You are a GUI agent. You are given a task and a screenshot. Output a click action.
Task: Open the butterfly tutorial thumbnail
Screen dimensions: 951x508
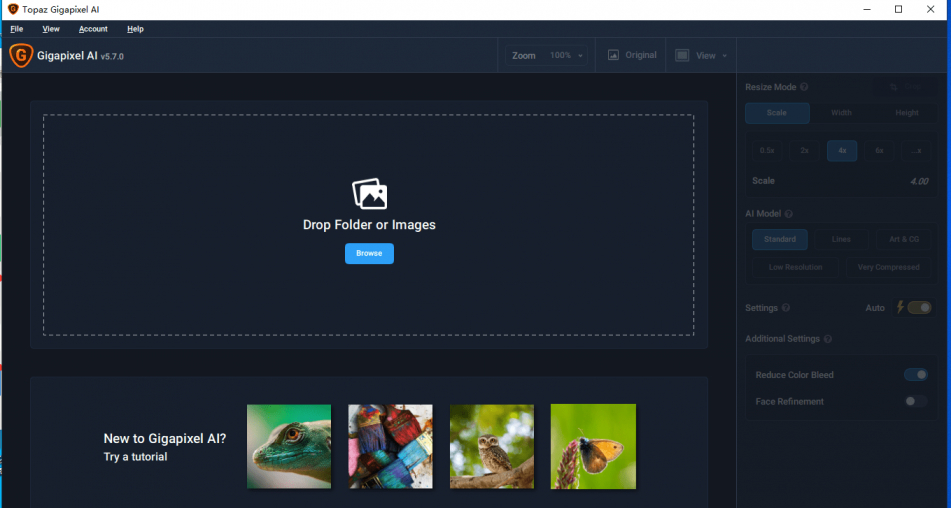593,447
